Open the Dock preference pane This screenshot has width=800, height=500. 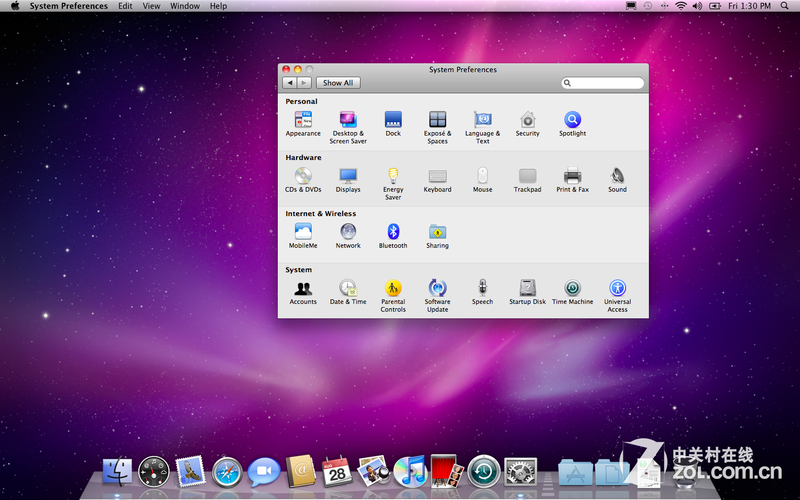(393, 124)
